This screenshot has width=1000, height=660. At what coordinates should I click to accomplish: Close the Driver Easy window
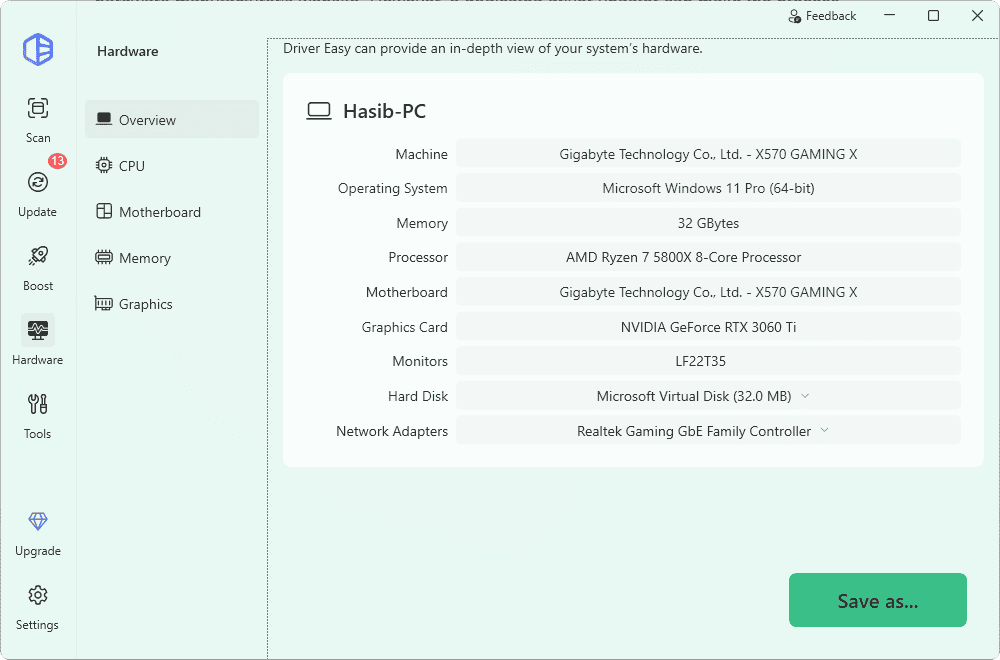click(x=977, y=15)
